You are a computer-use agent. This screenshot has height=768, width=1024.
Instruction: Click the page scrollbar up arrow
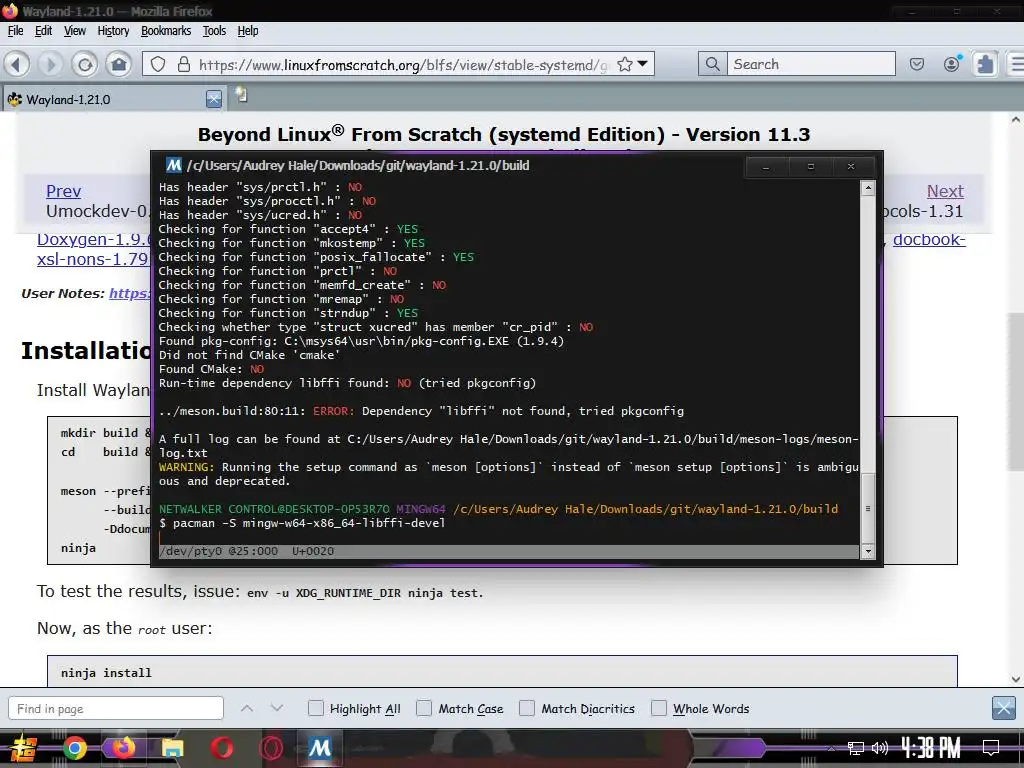coord(1016,120)
